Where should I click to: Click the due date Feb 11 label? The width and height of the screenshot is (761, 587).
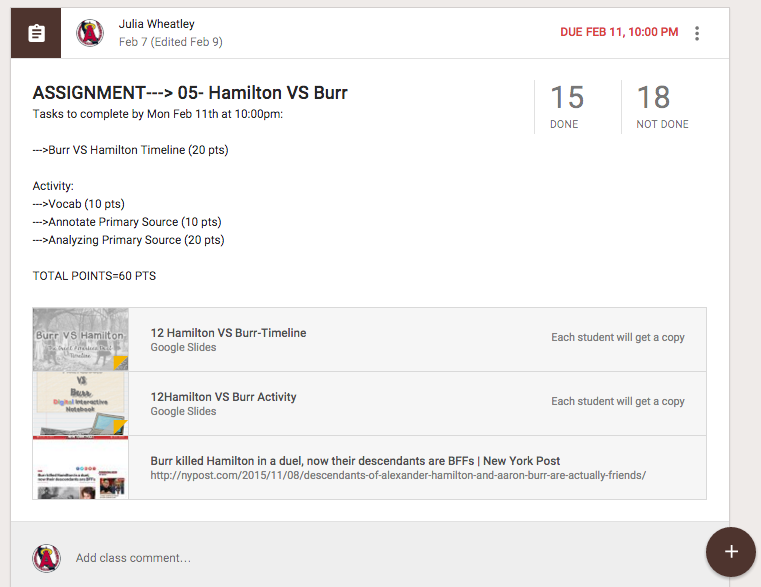click(619, 32)
